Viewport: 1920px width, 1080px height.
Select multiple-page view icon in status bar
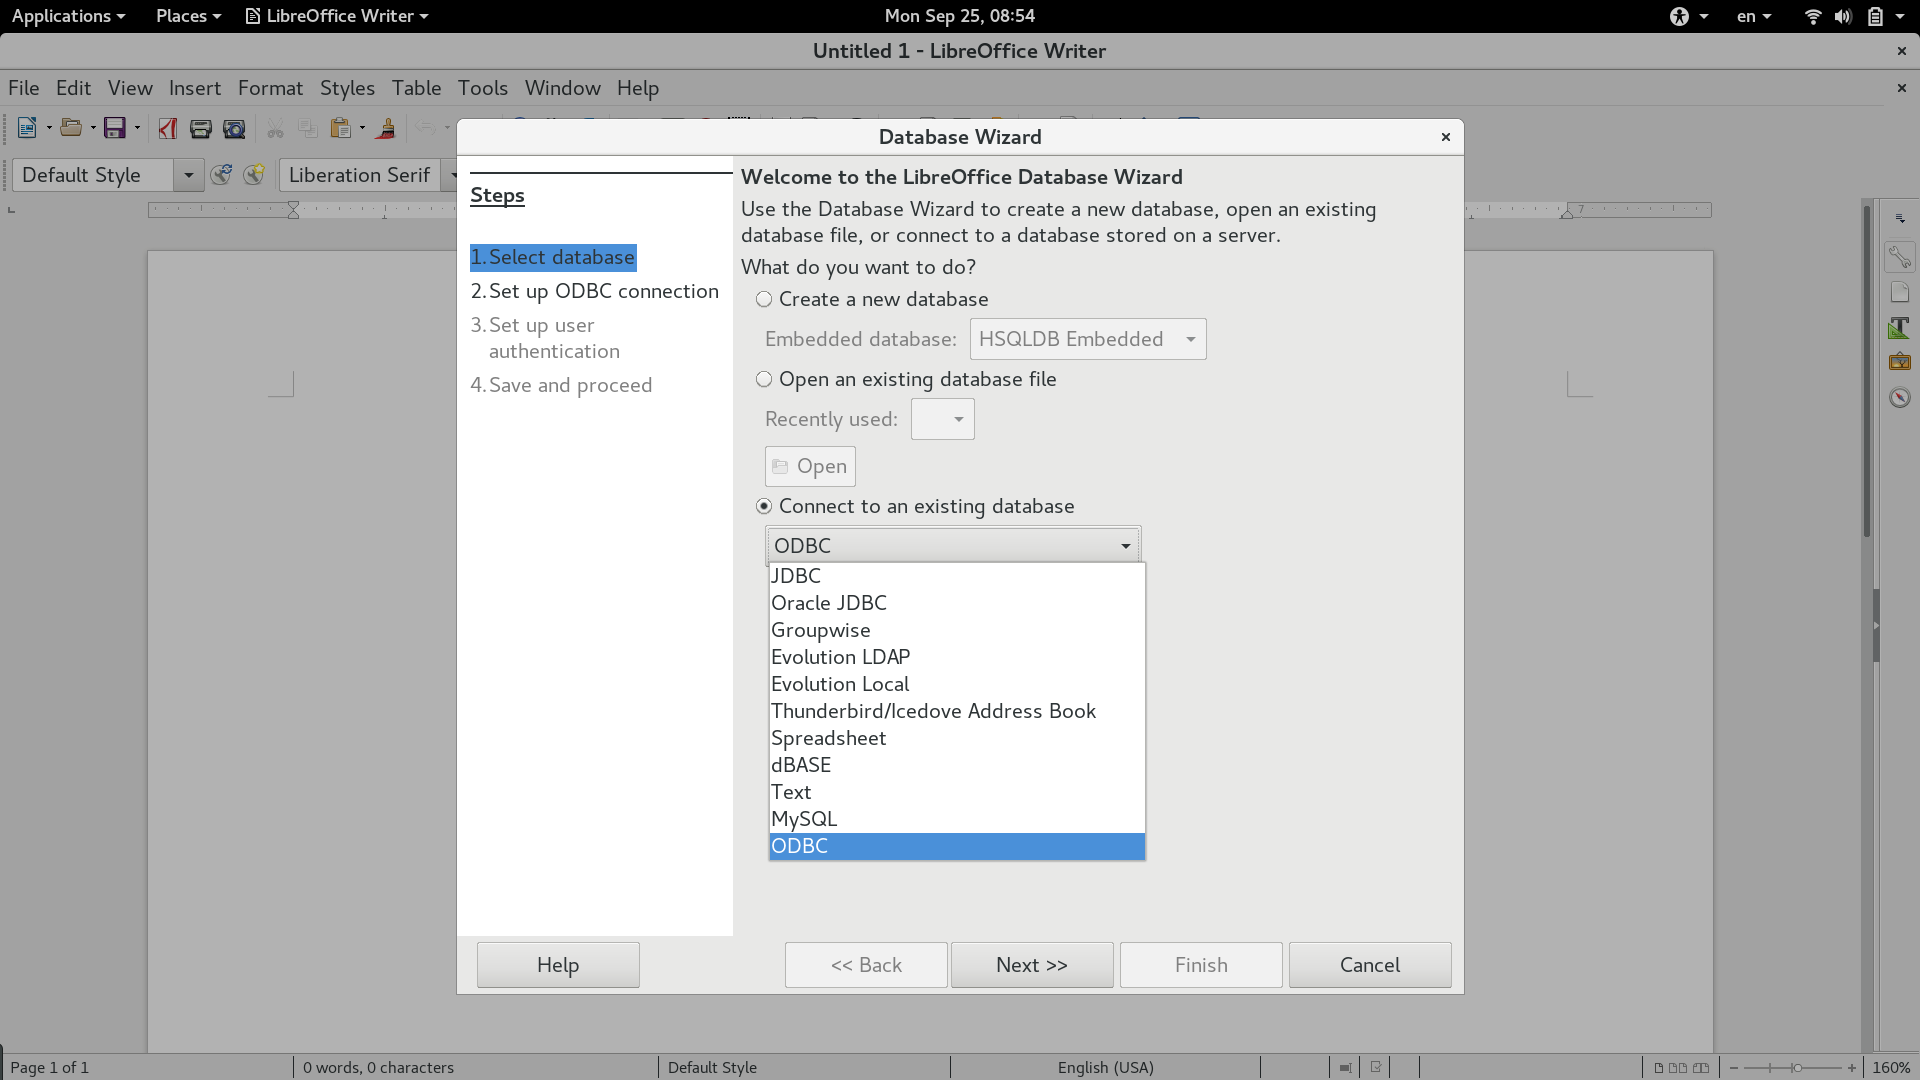1678,1068
